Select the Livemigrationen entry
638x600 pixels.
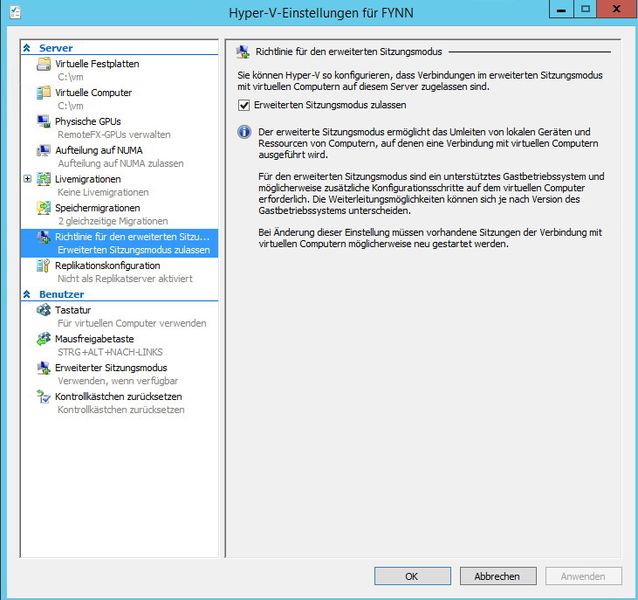pyautogui.click(x=119, y=185)
